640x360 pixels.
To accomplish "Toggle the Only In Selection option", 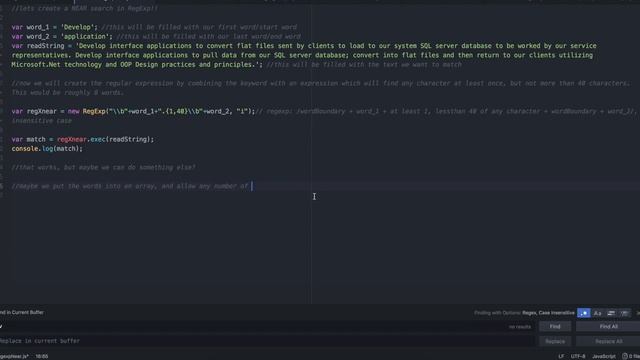I will coord(611,313).
